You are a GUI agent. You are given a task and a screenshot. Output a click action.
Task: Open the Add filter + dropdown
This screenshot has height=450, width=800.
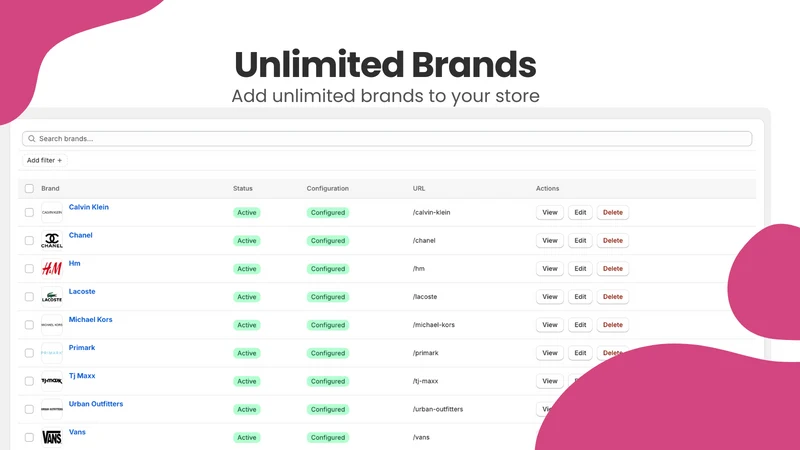(44, 160)
